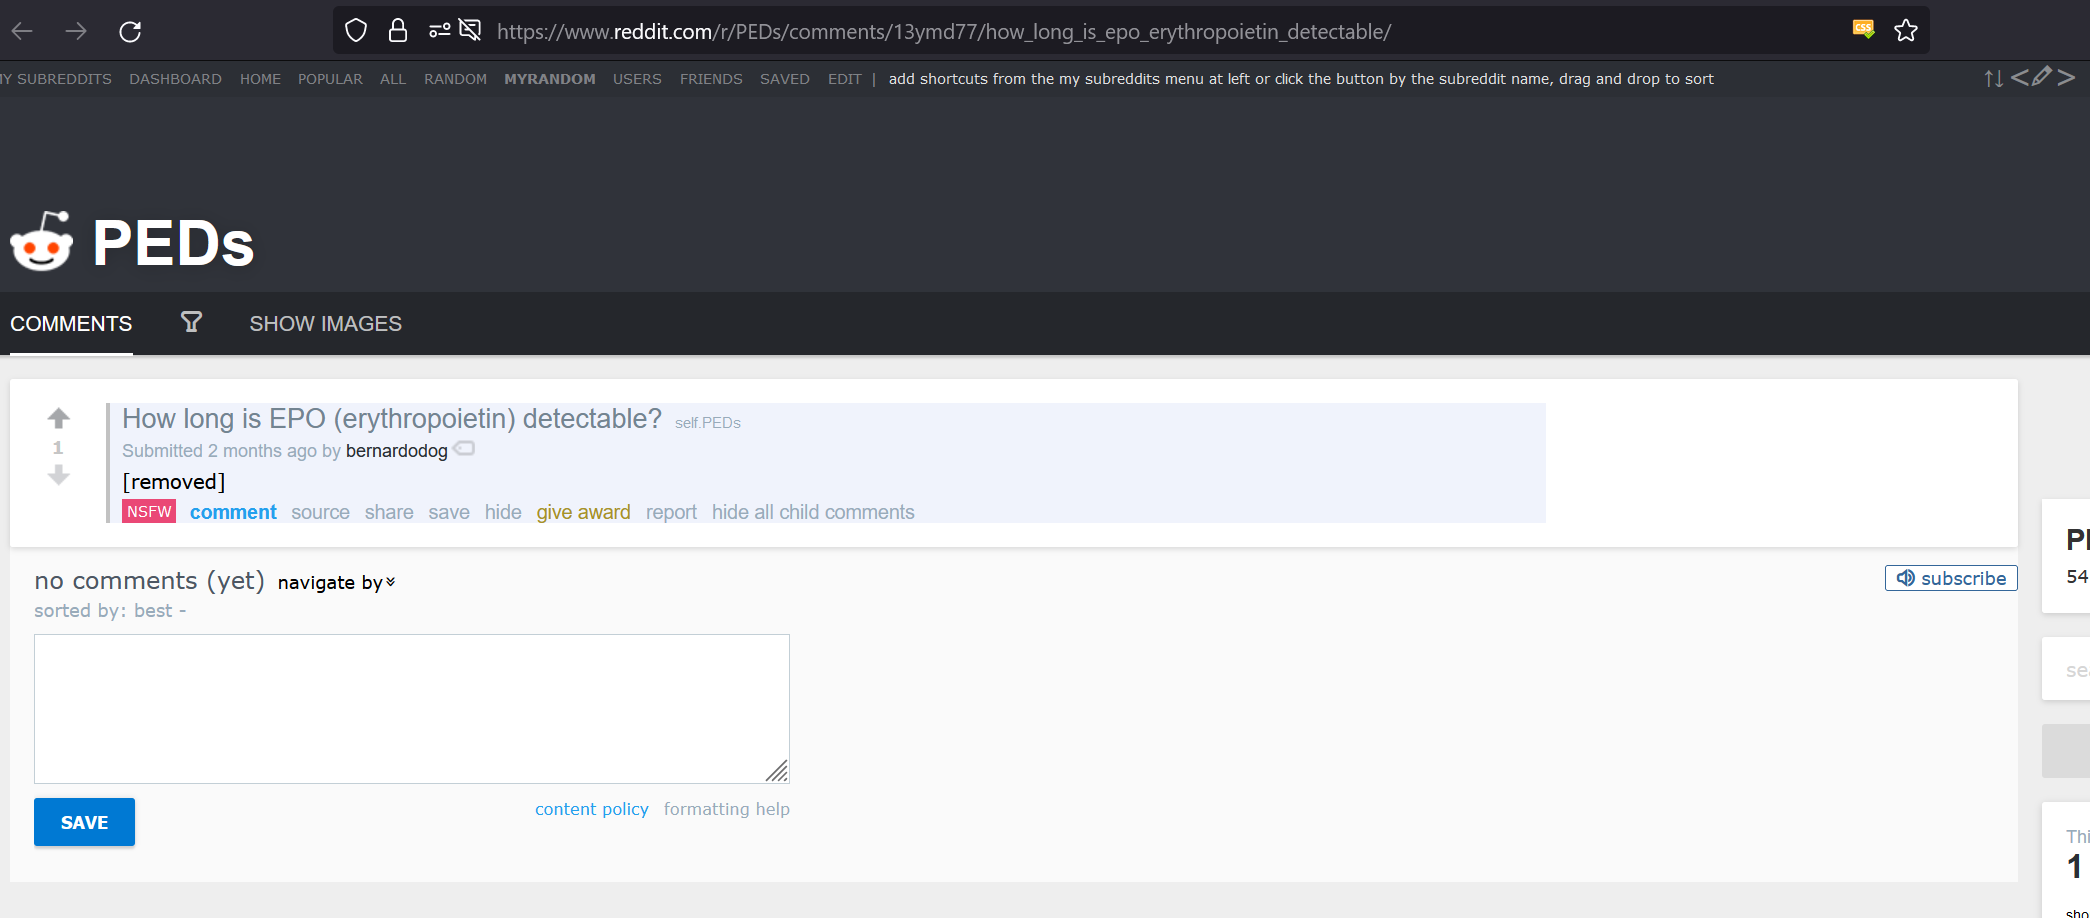Switch to the Show Images tab

(325, 324)
